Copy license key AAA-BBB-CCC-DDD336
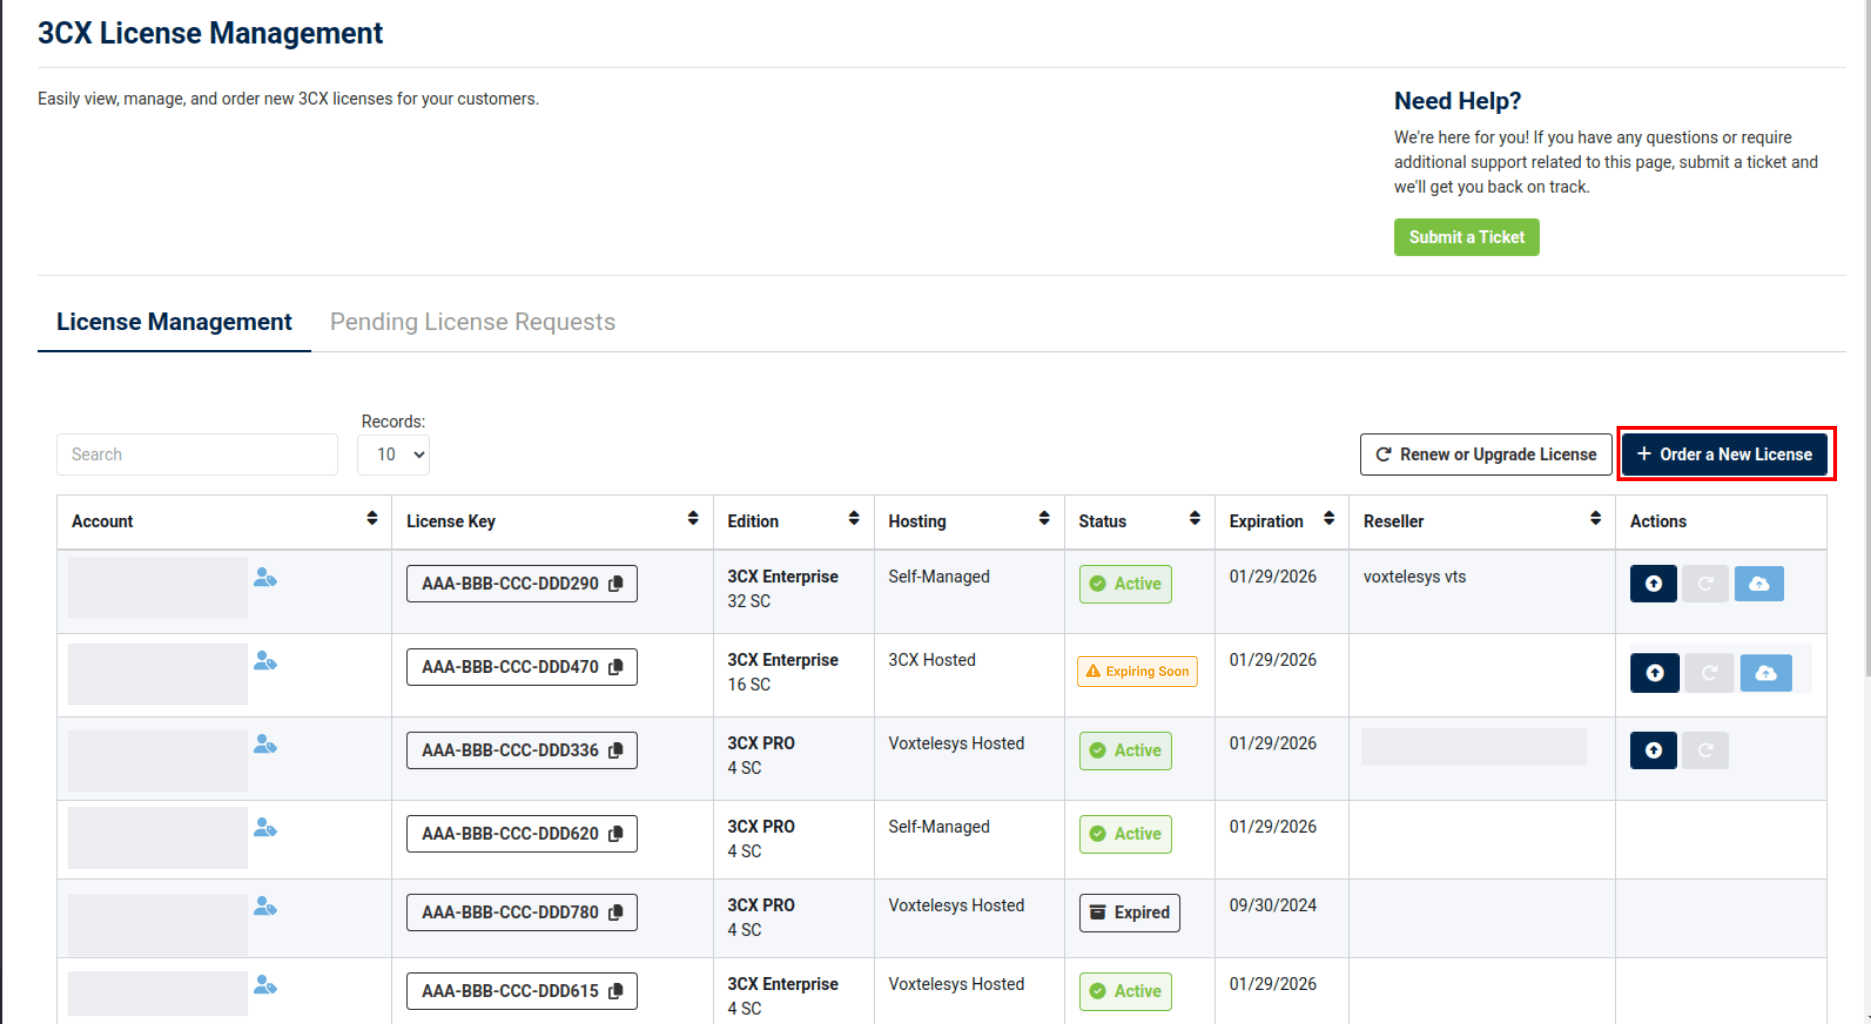 616,750
